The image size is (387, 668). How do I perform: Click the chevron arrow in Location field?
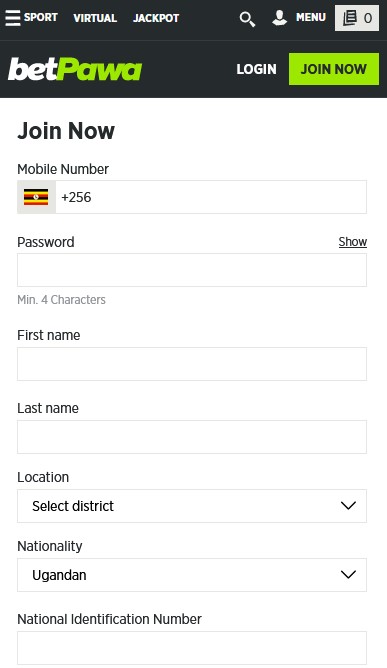[x=348, y=506]
